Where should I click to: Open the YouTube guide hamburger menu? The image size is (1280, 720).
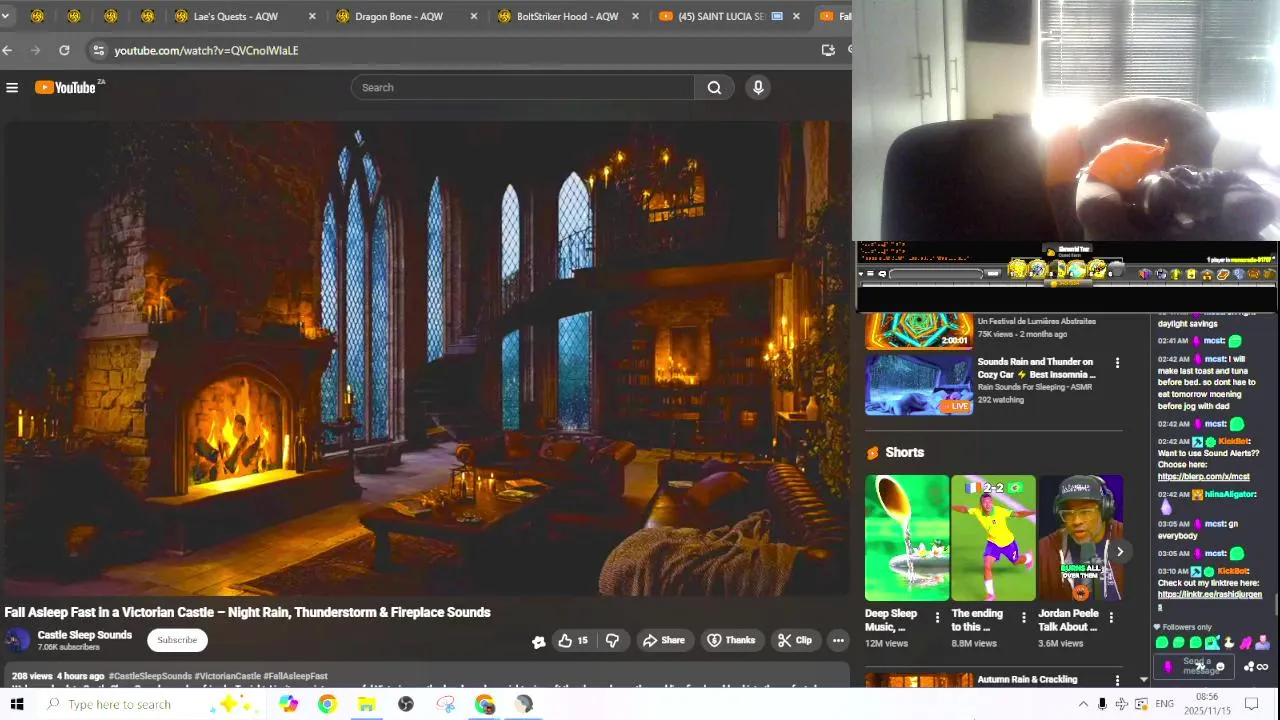tap(12, 88)
